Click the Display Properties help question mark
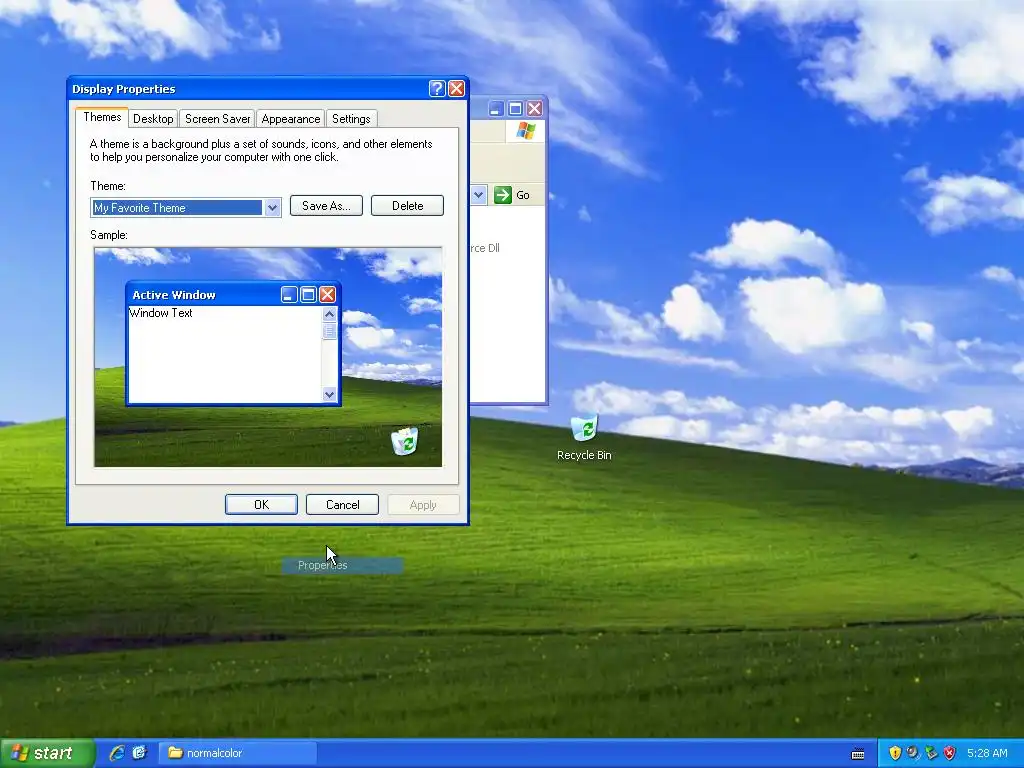The height and width of the screenshot is (768, 1024). point(437,89)
